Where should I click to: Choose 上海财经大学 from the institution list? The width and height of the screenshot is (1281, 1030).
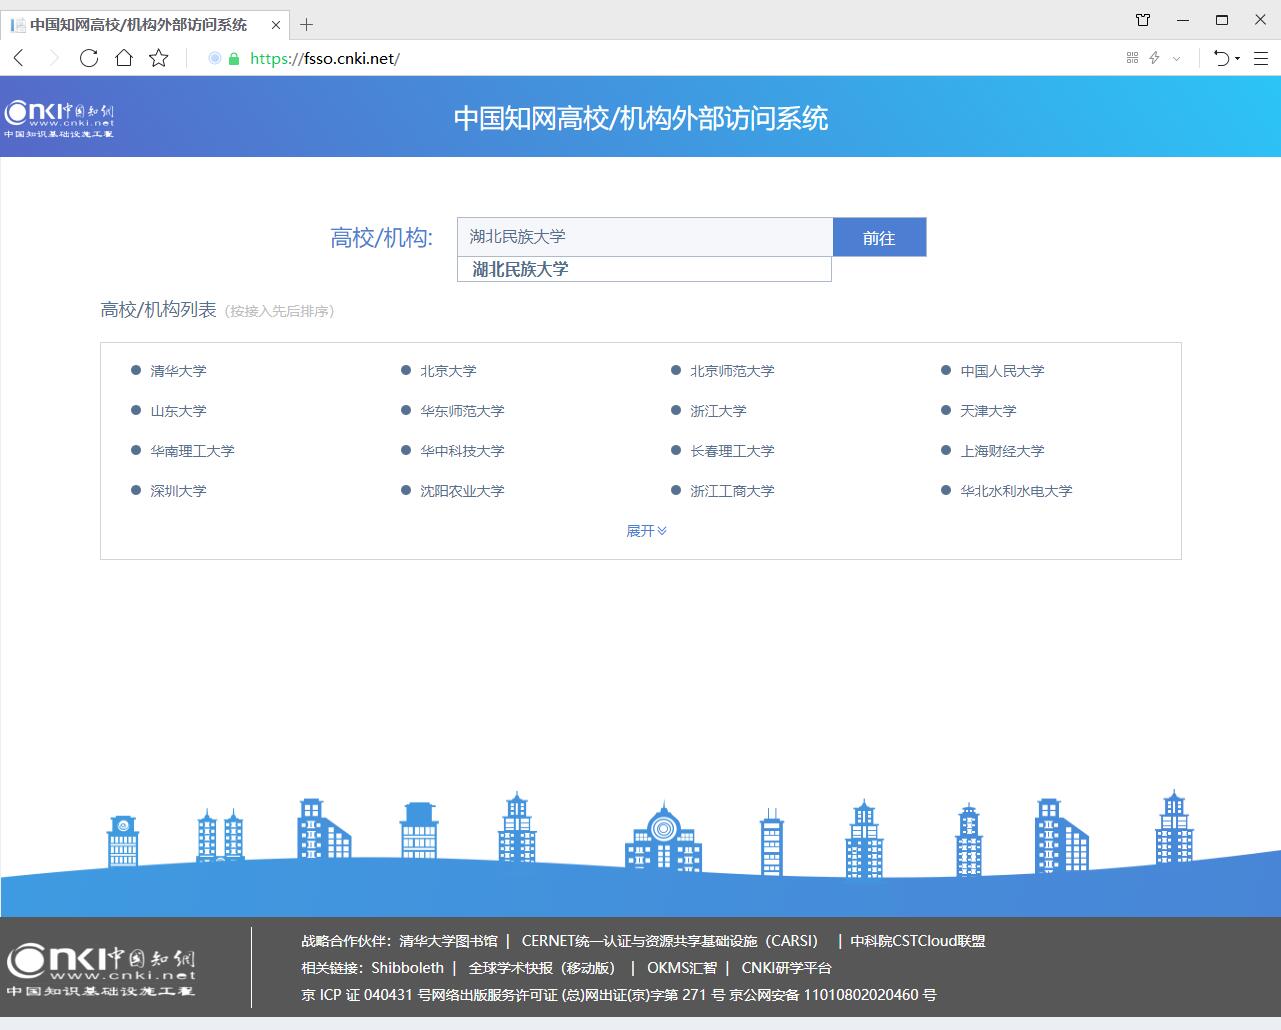(1002, 451)
